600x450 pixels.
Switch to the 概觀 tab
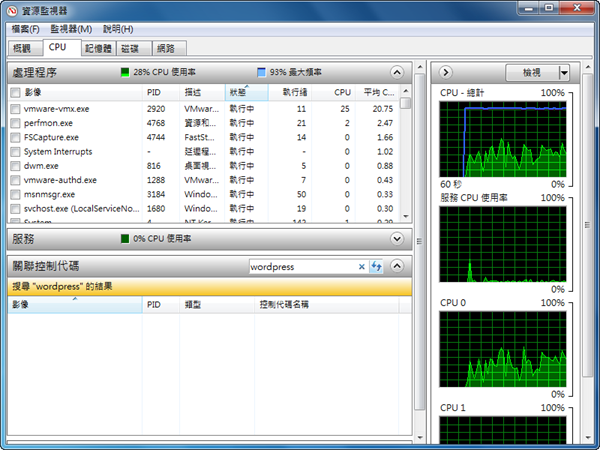25,49
